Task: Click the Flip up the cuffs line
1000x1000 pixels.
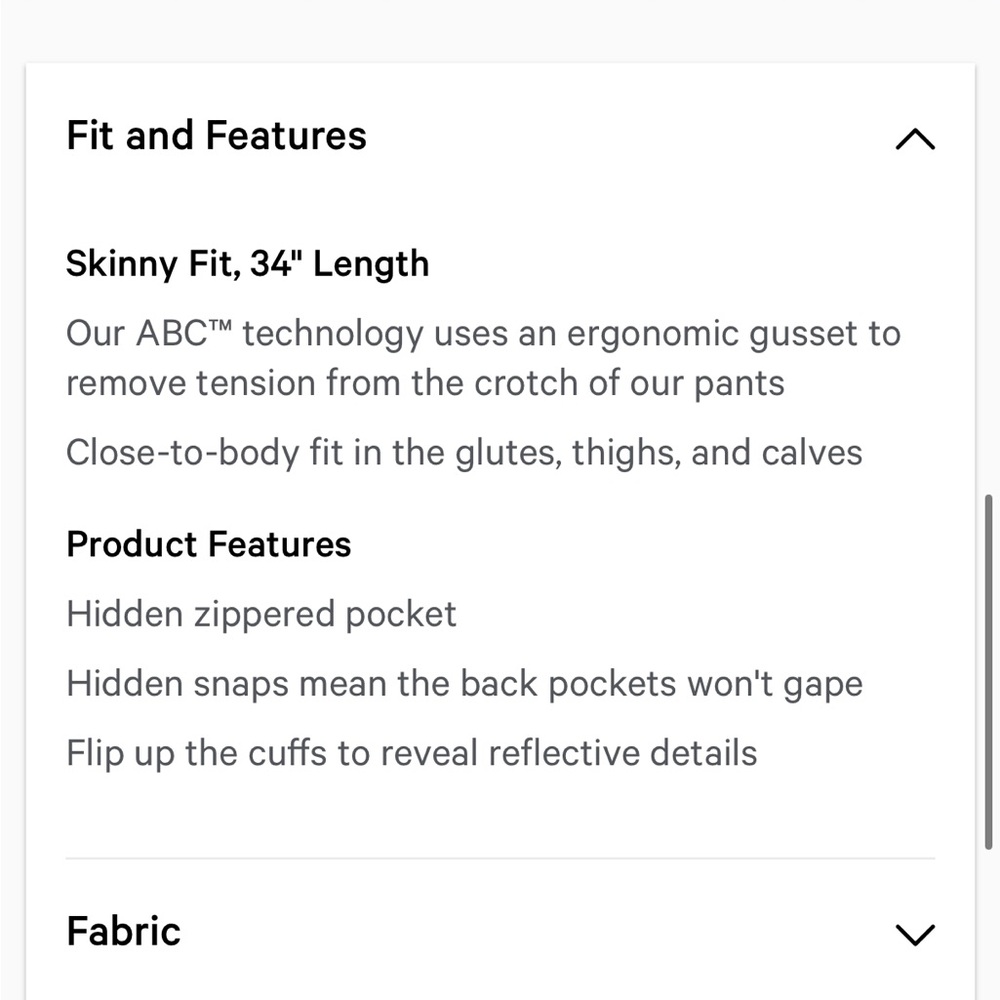Action: tap(412, 753)
